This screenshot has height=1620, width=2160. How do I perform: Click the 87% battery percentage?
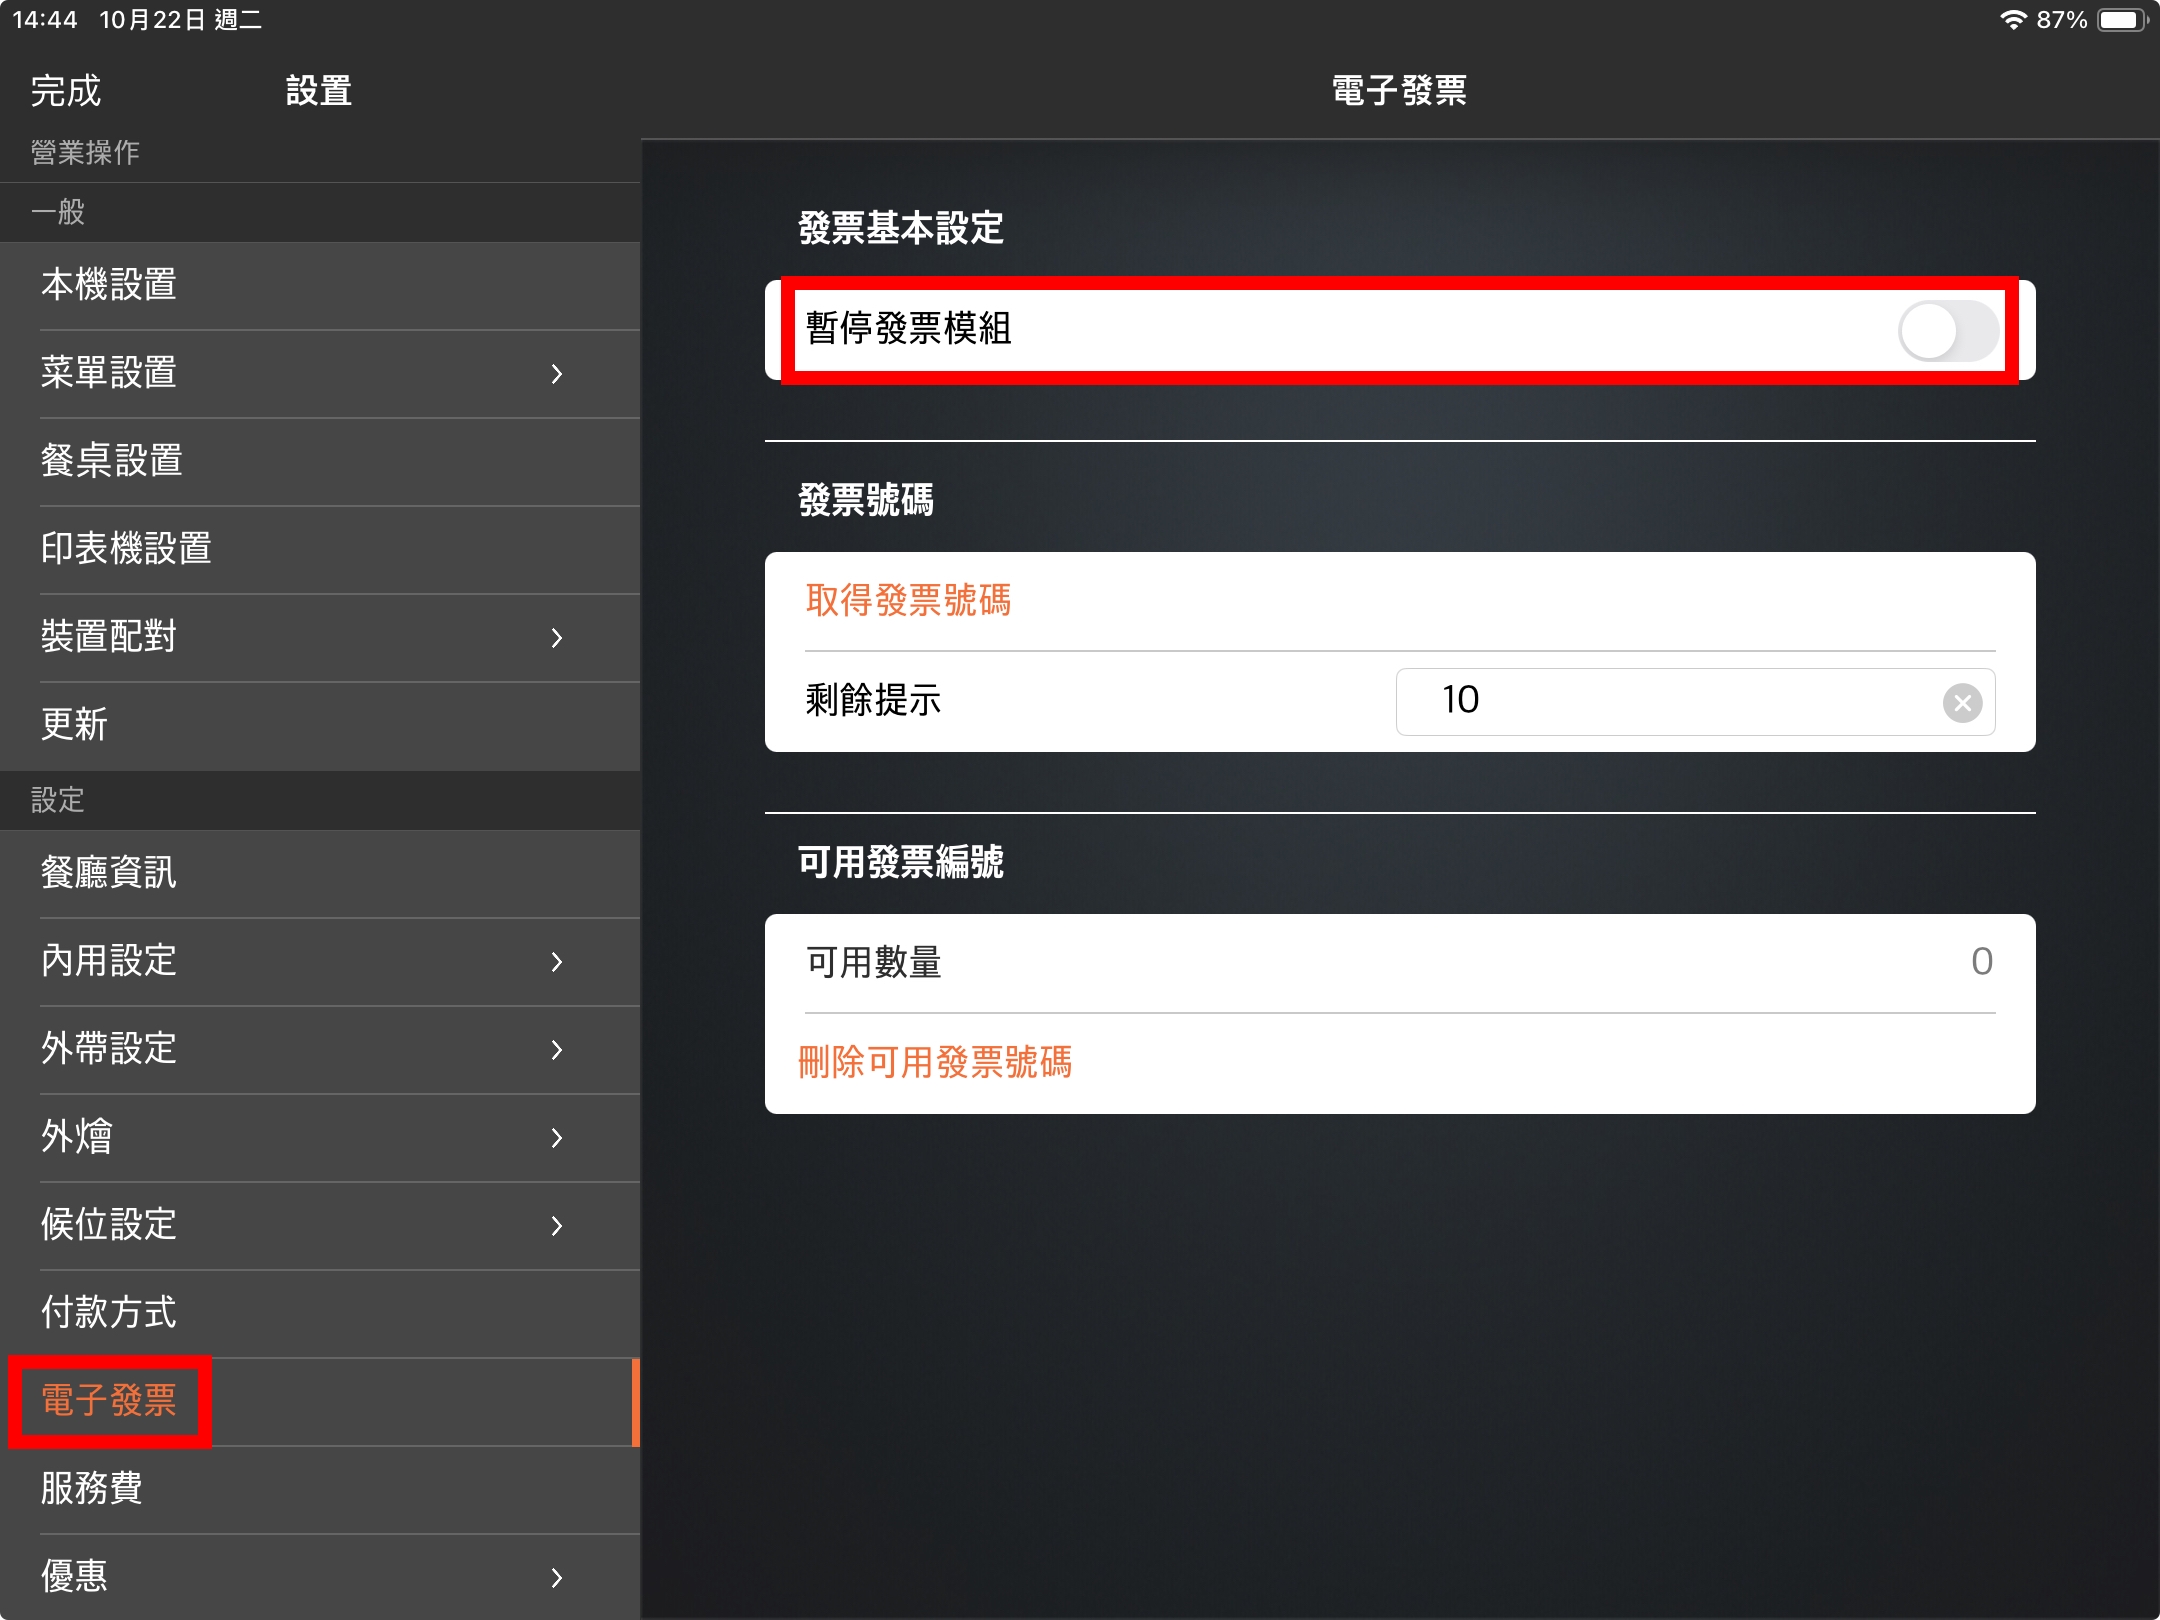click(2062, 20)
